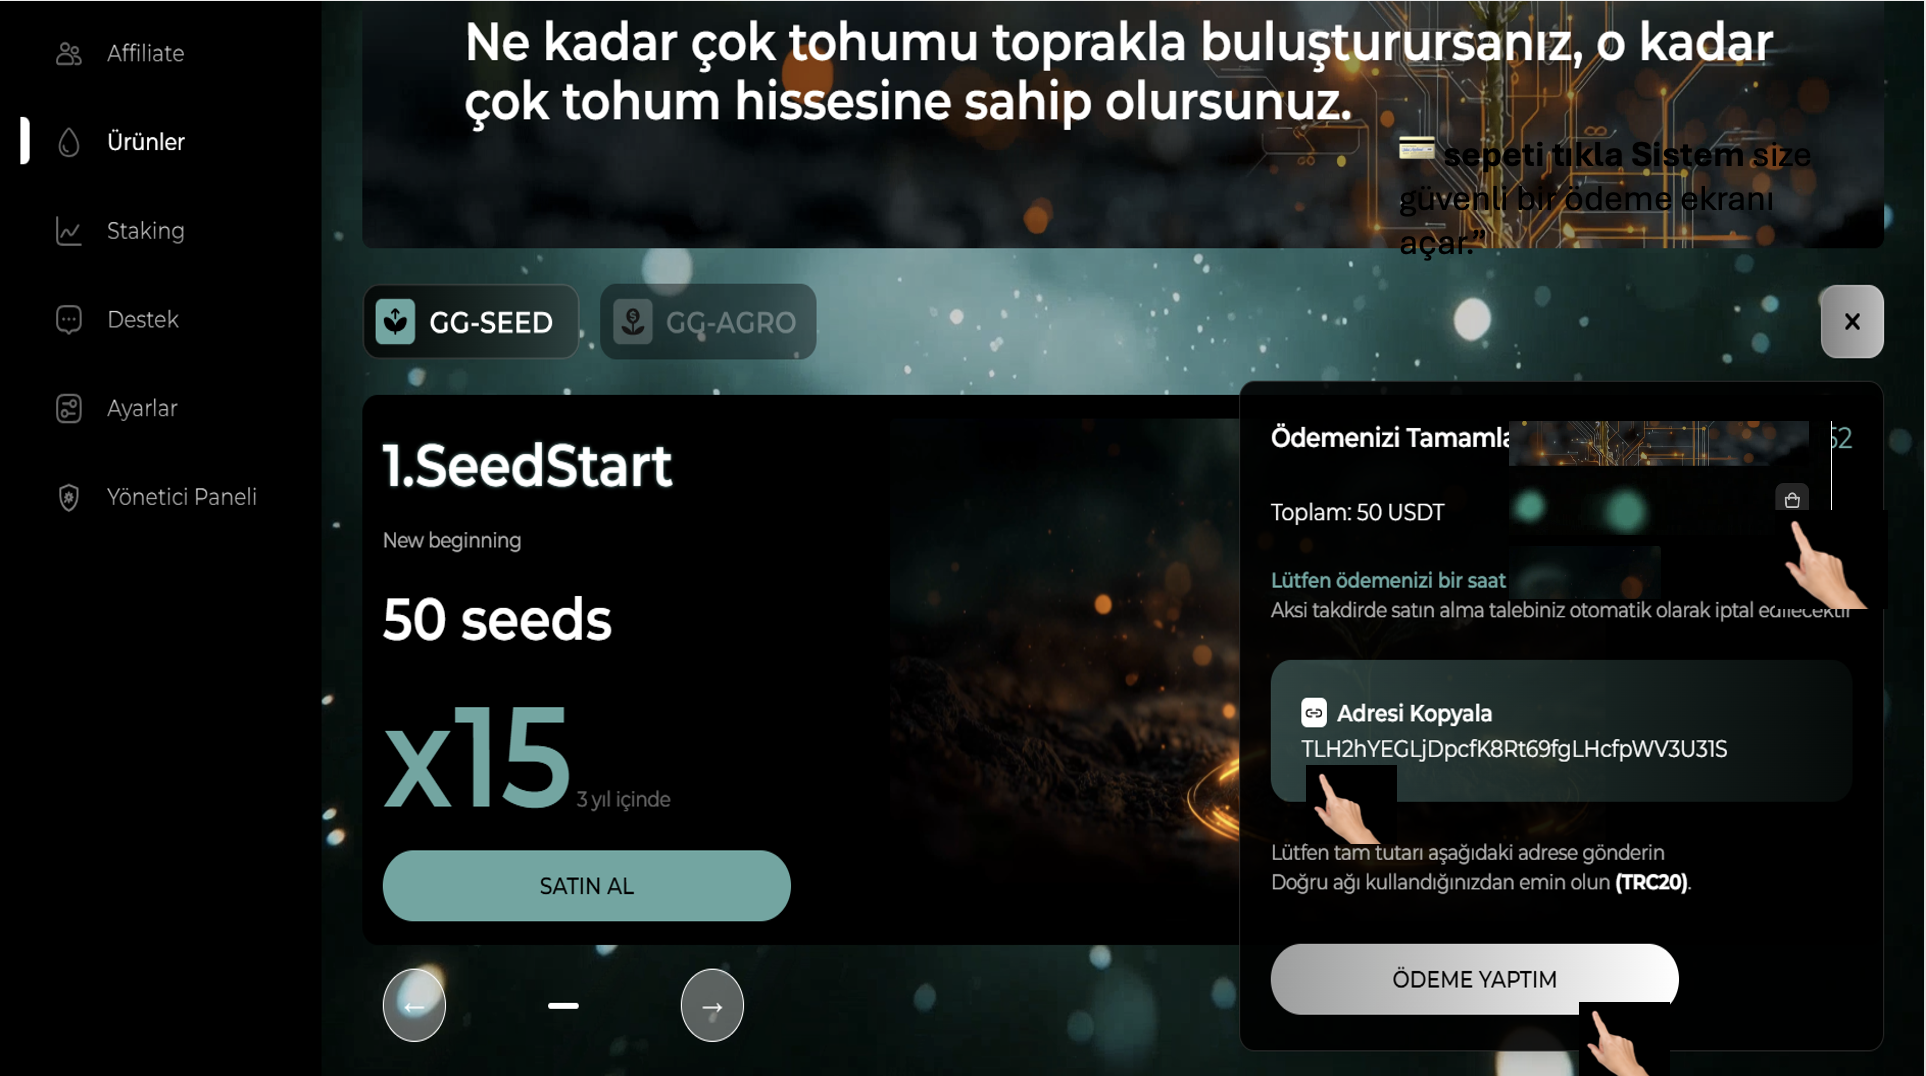Viewport: 1926px width, 1076px height.
Task: Go to previous product with left arrow
Action: 414,1005
